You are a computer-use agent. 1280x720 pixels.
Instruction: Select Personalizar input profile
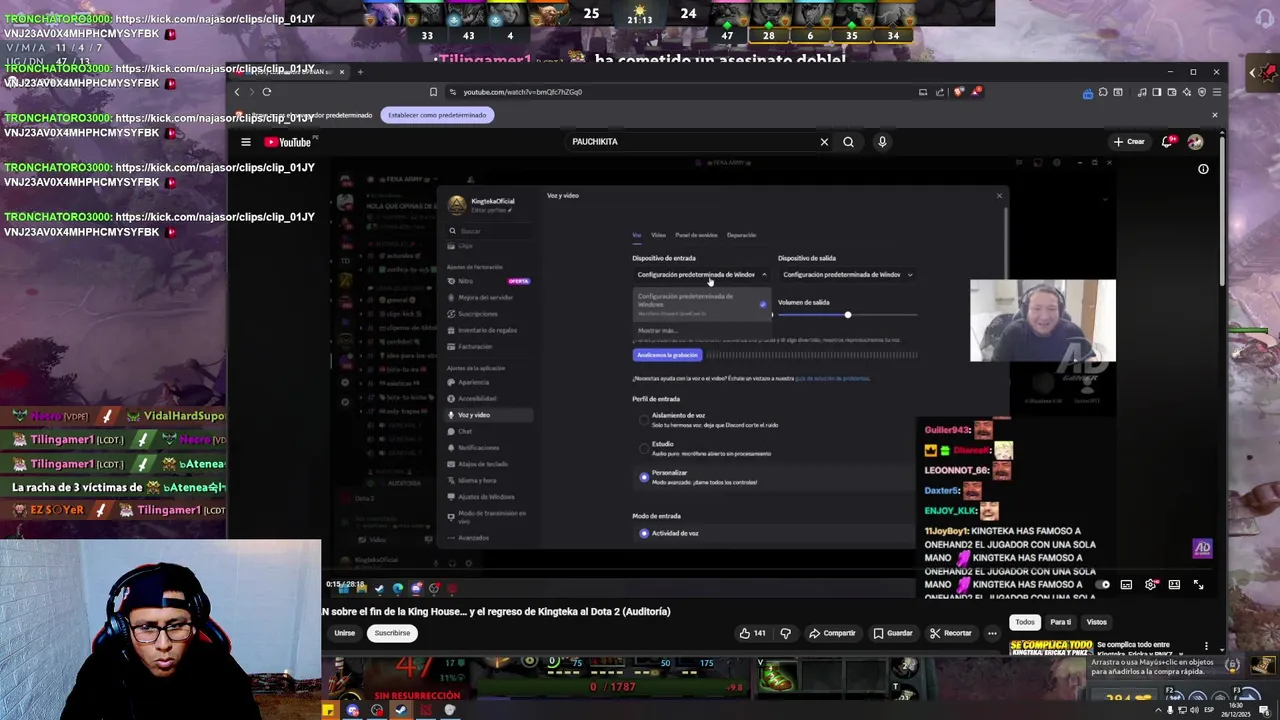644,477
